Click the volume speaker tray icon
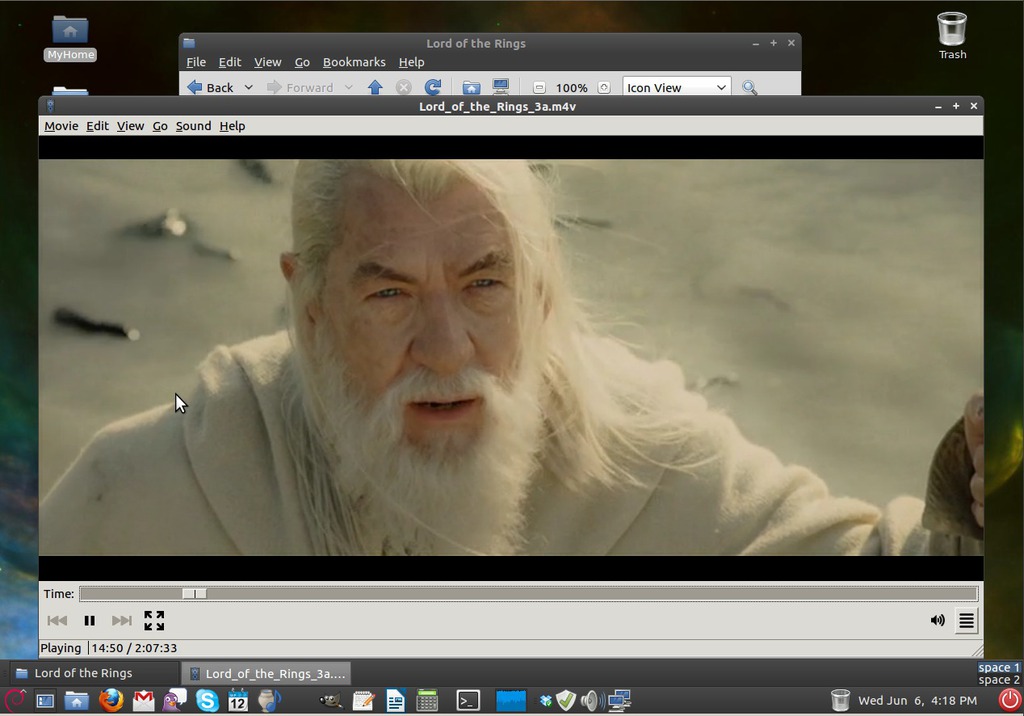 [x=592, y=701]
